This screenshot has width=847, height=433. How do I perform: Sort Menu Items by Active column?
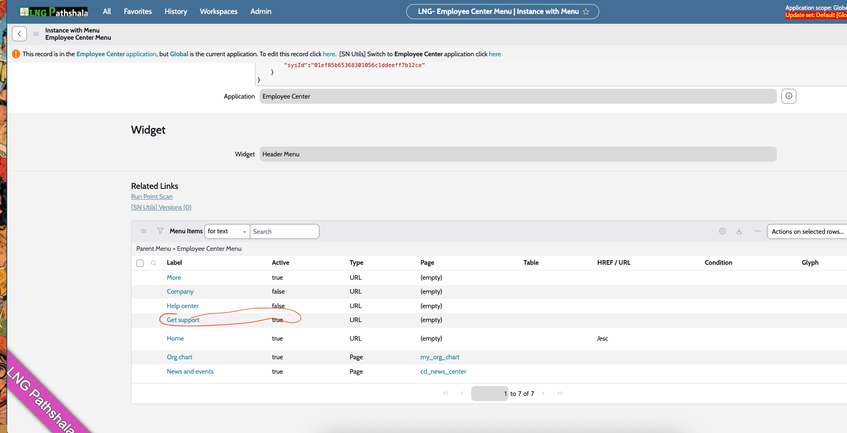[x=280, y=263]
